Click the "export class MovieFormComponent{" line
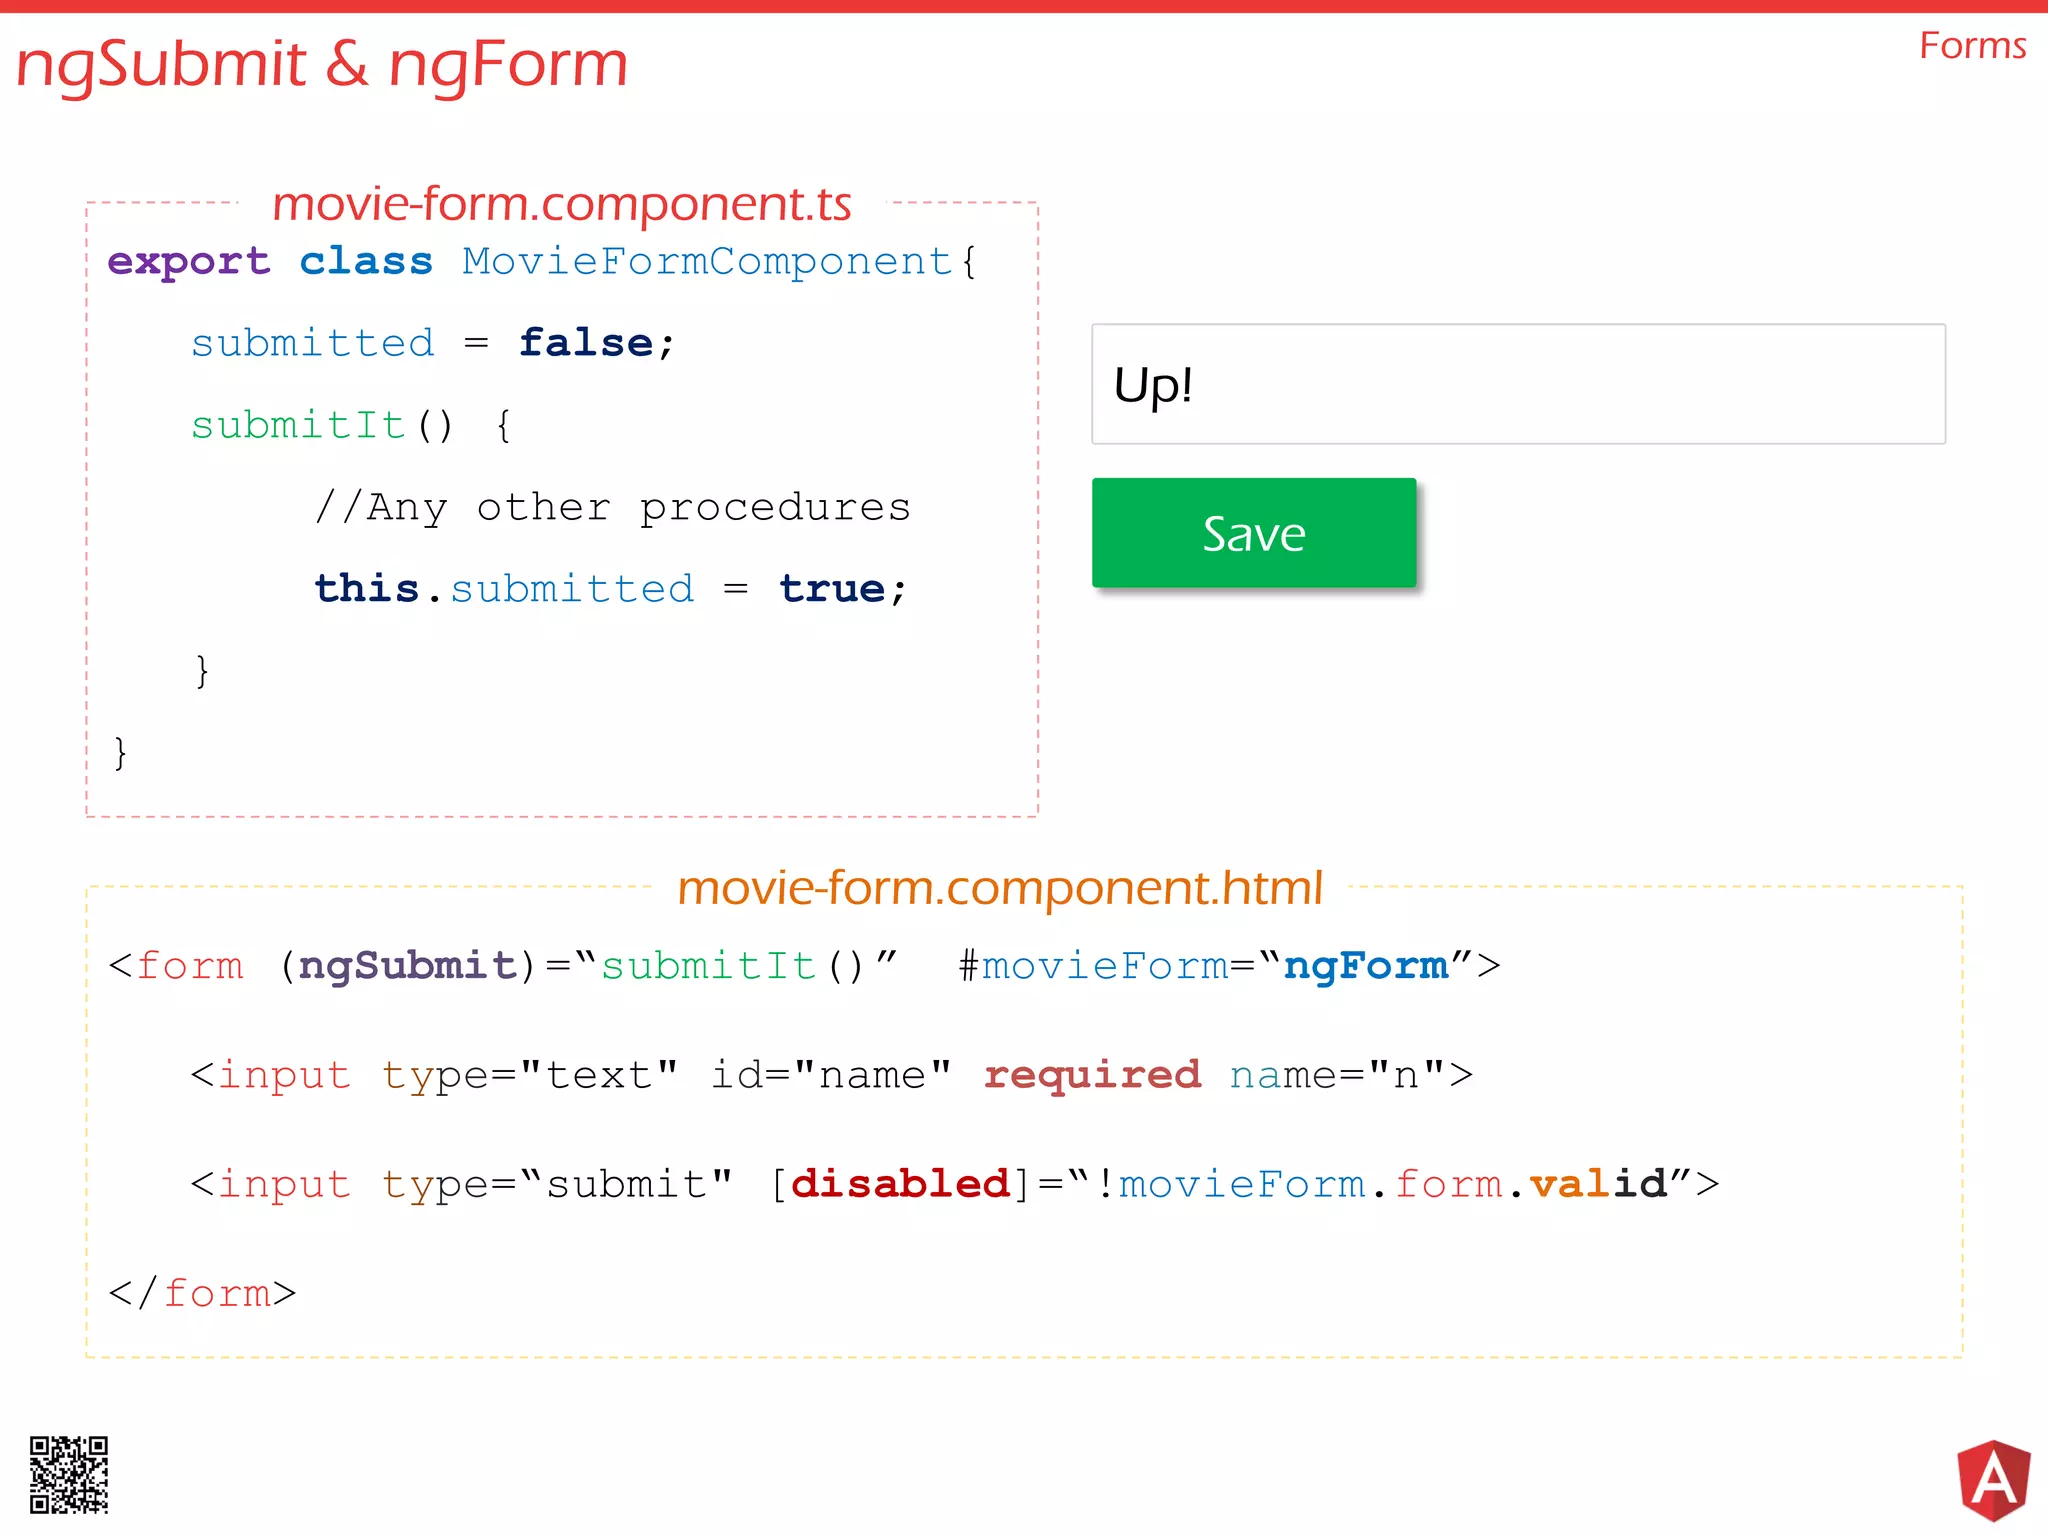 pyautogui.click(x=542, y=262)
